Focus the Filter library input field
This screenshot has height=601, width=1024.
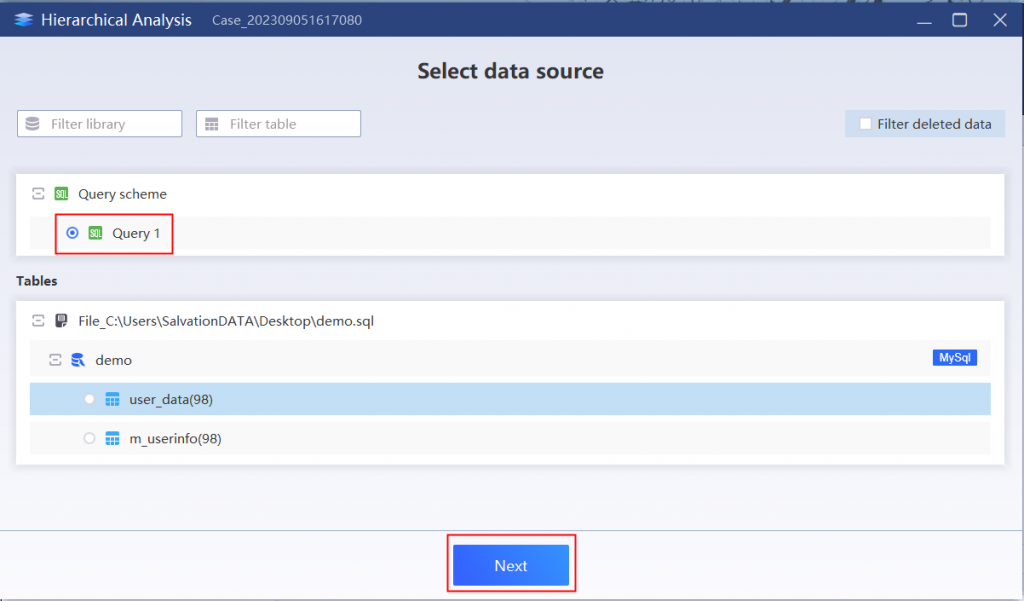tap(99, 123)
